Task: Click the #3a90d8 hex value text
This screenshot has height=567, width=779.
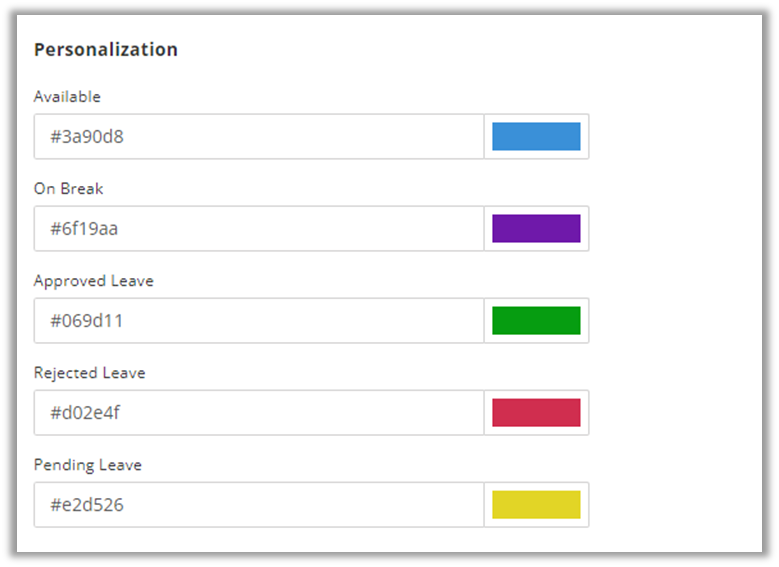Action: pos(87,137)
